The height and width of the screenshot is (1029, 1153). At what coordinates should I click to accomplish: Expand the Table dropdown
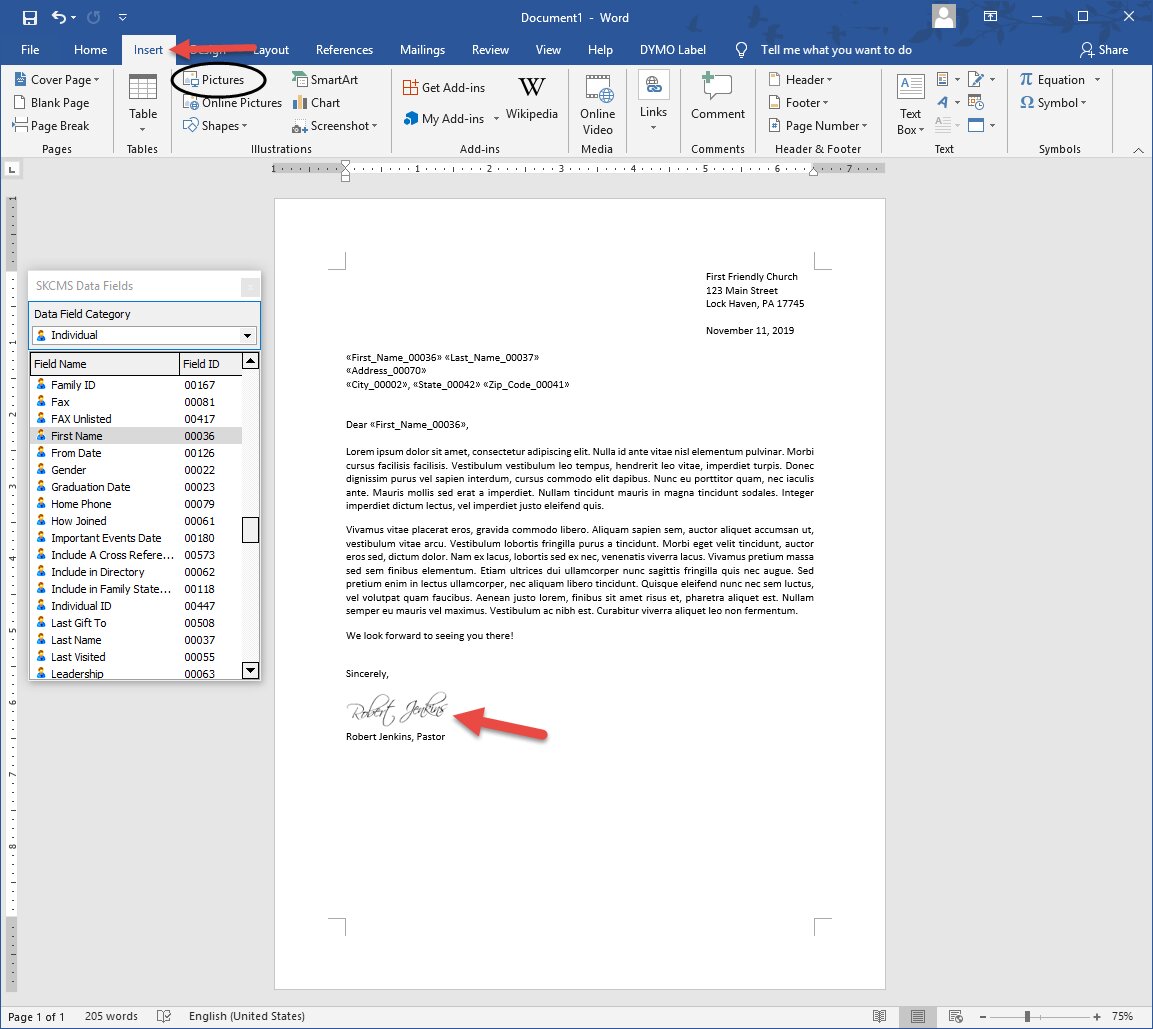pos(143,128)
